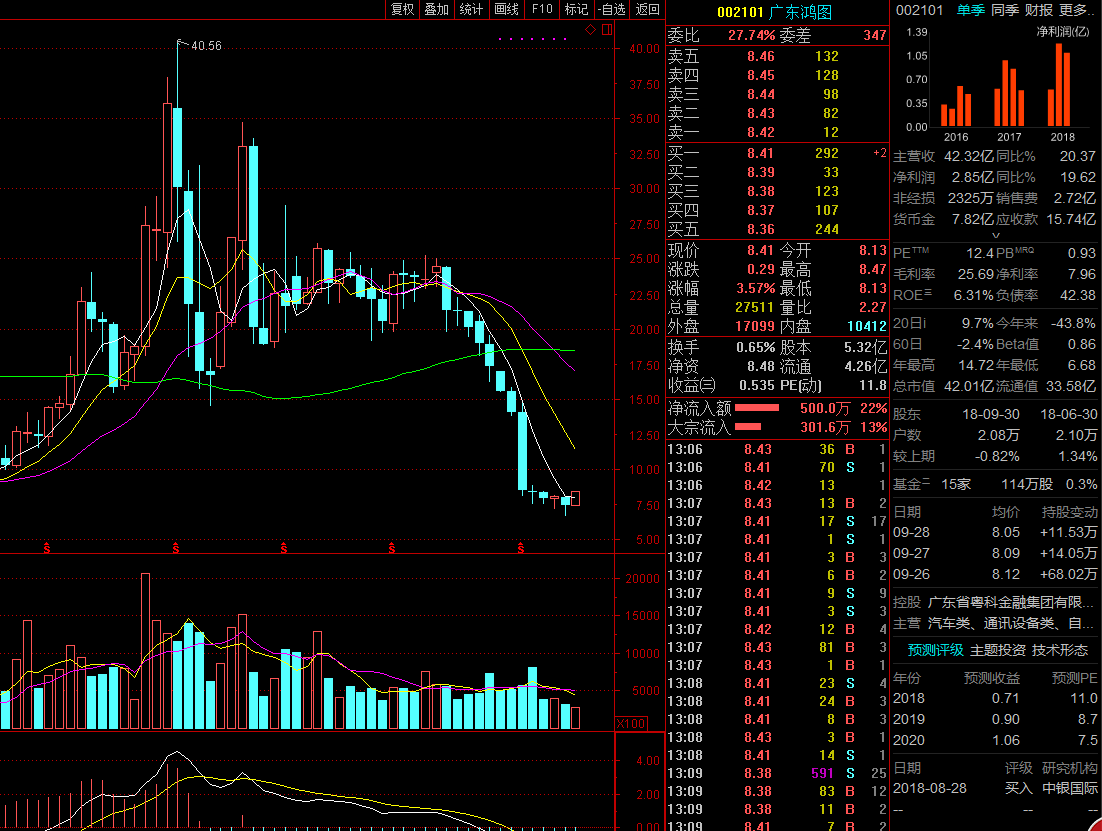Toggle 复权 price adjustment
Screen dimensions: 1102x831
402,9
